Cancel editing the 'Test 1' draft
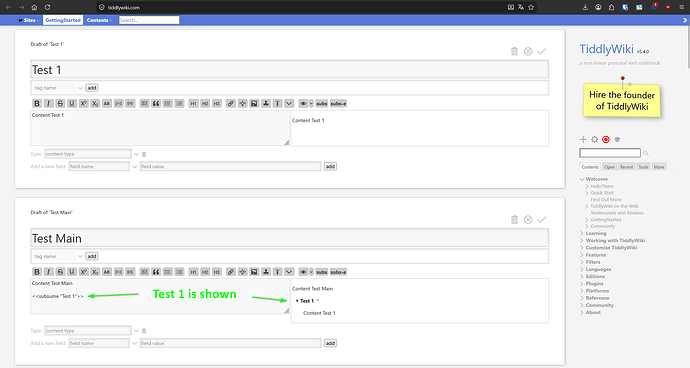This screenshot has height=368, width=690. pos(528,51)
